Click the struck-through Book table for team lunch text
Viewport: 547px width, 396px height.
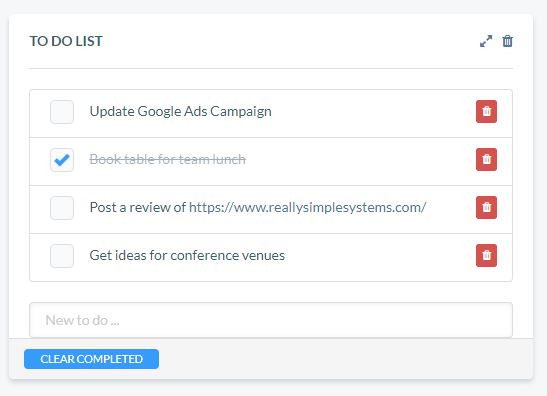point(167,159)
